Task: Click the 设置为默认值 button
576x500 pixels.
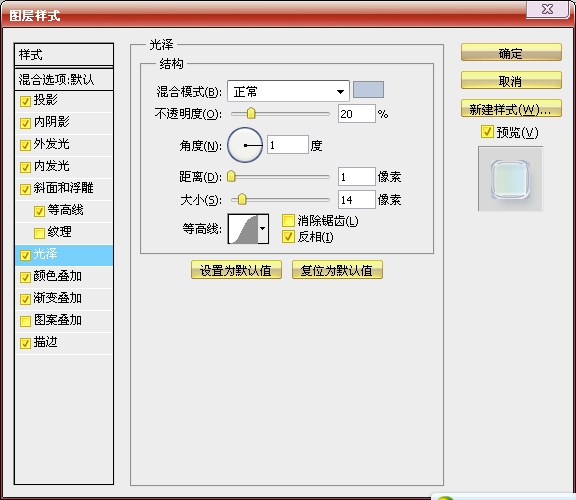Action: [x=236, y=270]
